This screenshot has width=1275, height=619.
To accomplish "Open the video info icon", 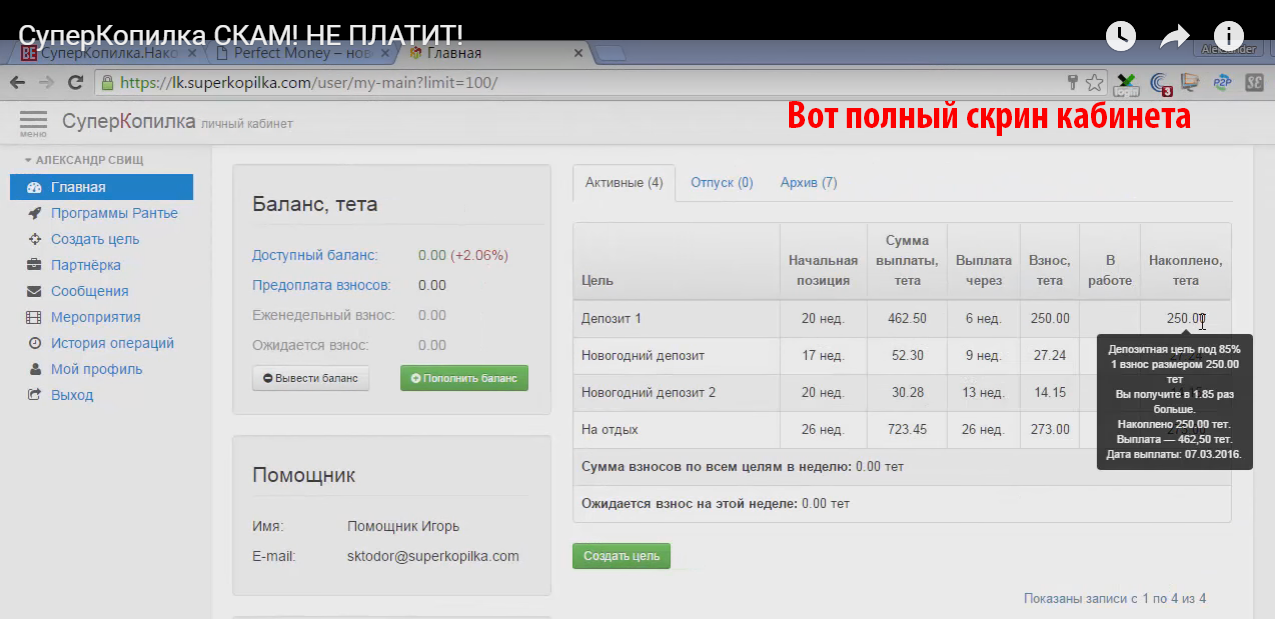I will tap(1228, 36).
